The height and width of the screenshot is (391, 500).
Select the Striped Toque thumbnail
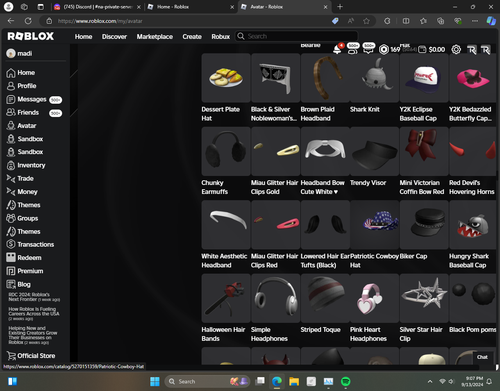[x=325, y=298]
